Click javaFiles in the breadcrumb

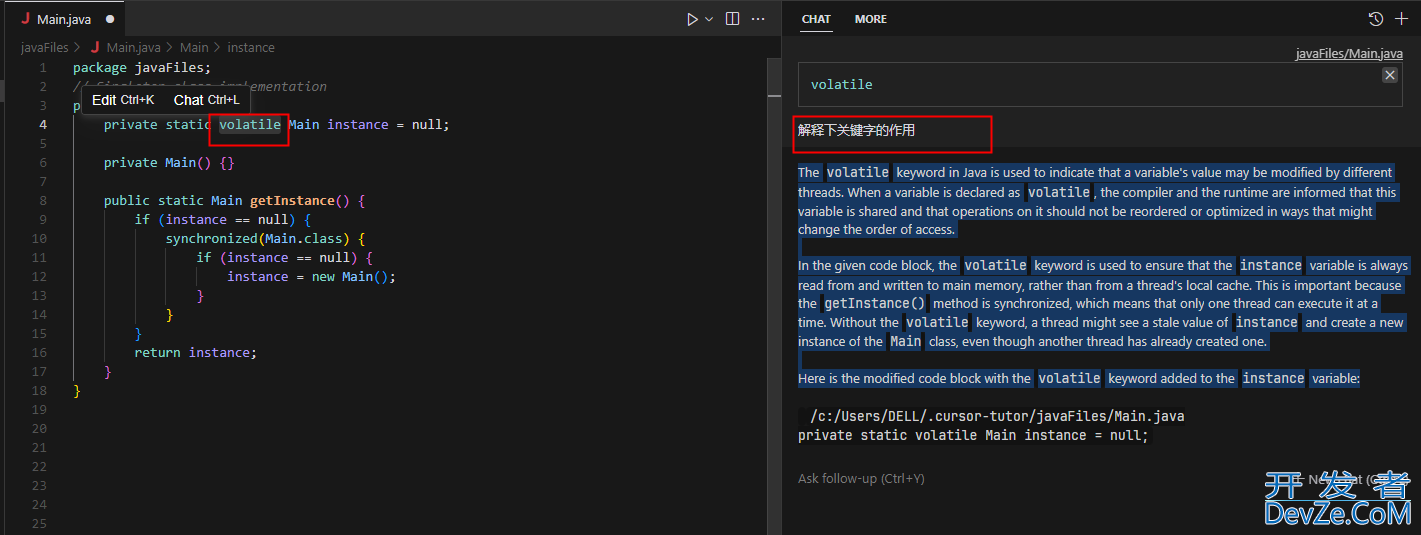tap(45, 47)
